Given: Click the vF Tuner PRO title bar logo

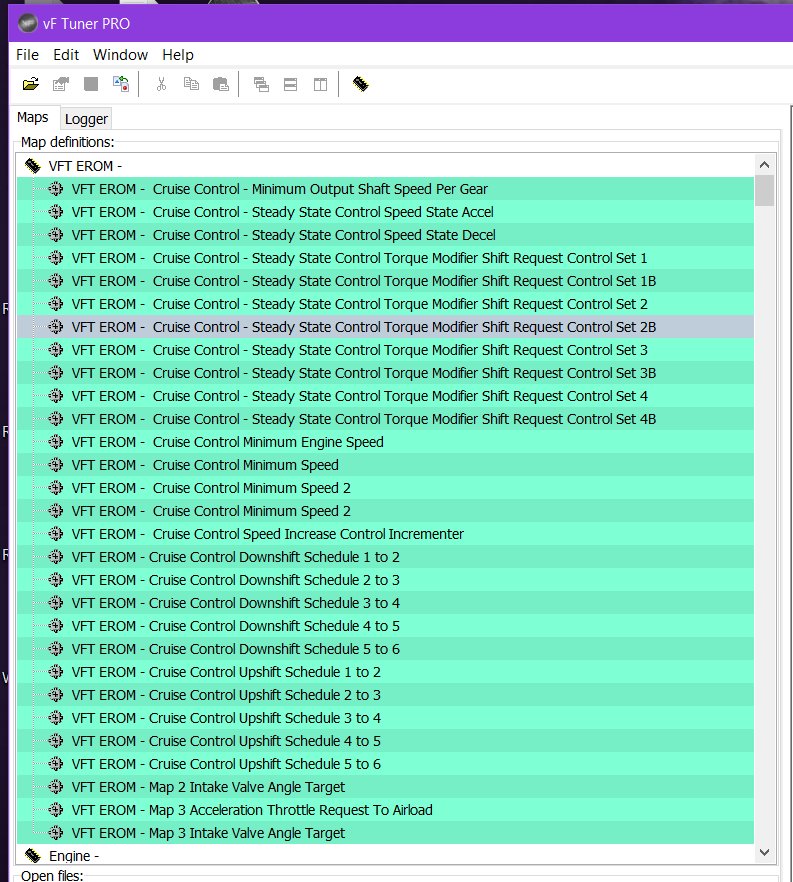Looking at the screenshot, I should pos(28,24).
